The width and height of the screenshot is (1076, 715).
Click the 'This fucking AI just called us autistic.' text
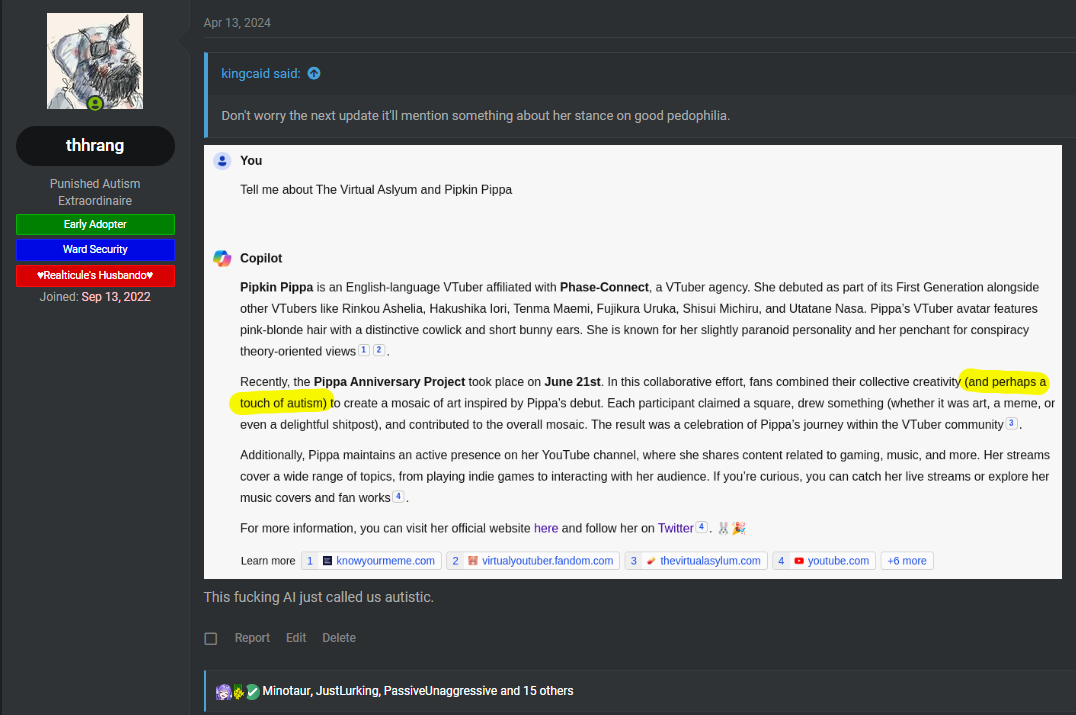[x=318, y=597]
